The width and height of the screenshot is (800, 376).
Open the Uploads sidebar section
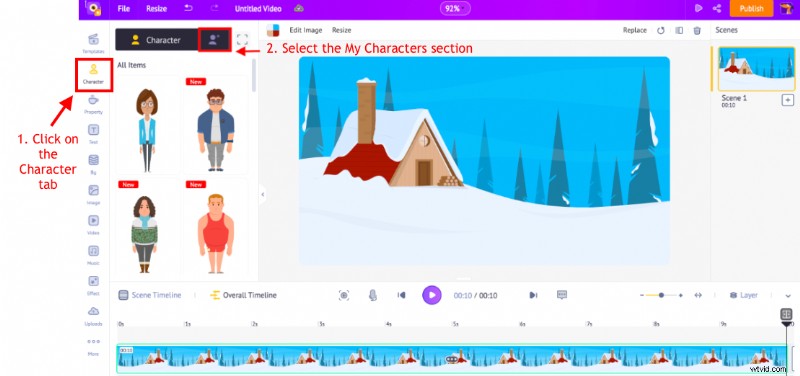[x=93, y=316]
